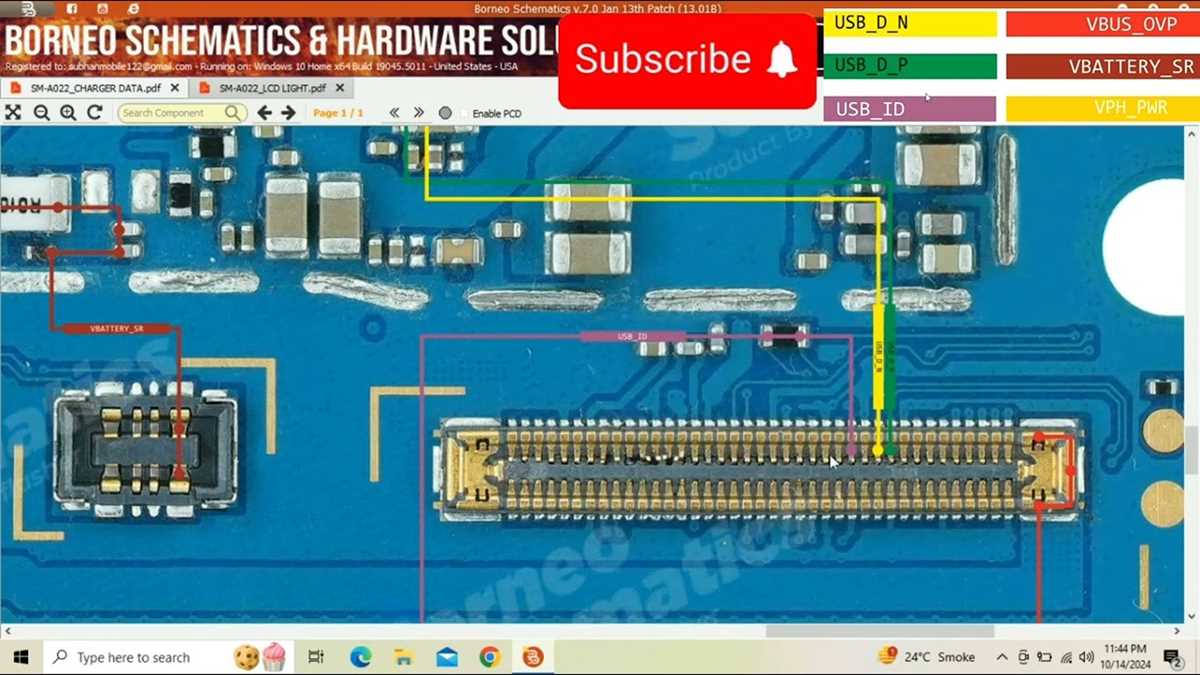Click the horizontal scrollbar thumb

tap(880, 632)
